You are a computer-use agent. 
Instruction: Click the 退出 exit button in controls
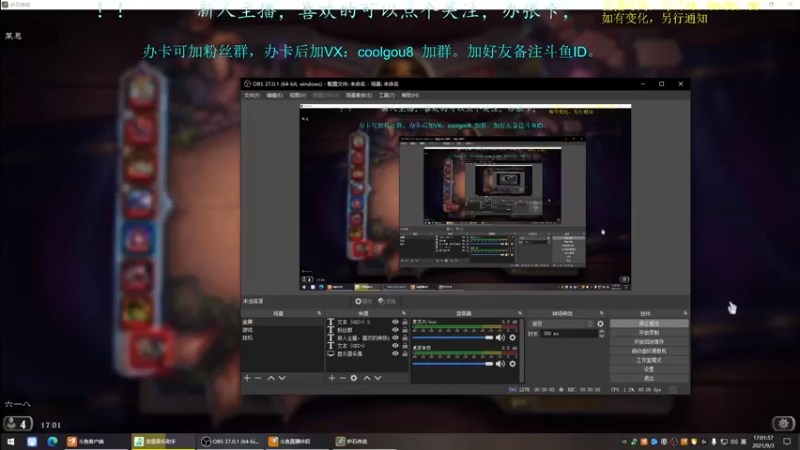point(649,379)
